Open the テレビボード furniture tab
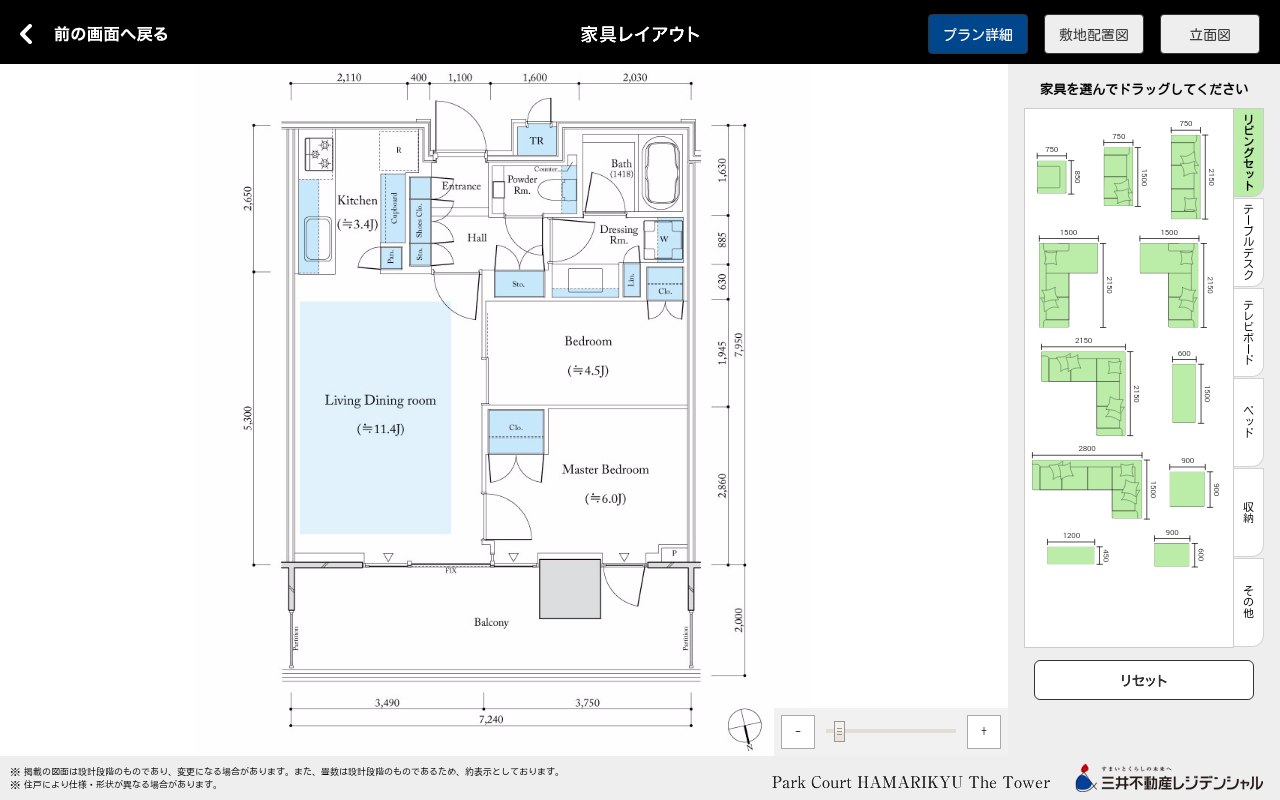 click(1248, 333)
